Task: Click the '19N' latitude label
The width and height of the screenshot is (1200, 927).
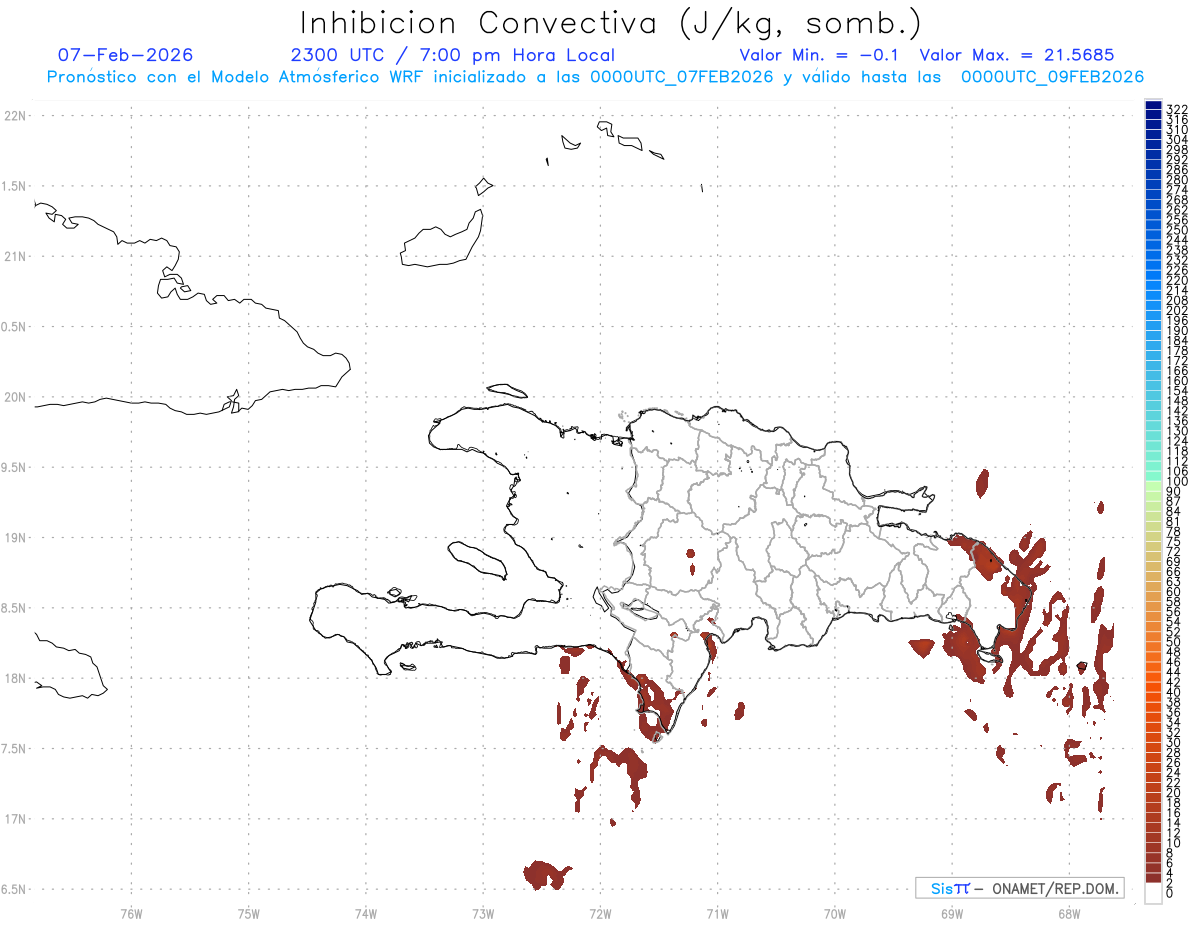Action: point(15,538)
